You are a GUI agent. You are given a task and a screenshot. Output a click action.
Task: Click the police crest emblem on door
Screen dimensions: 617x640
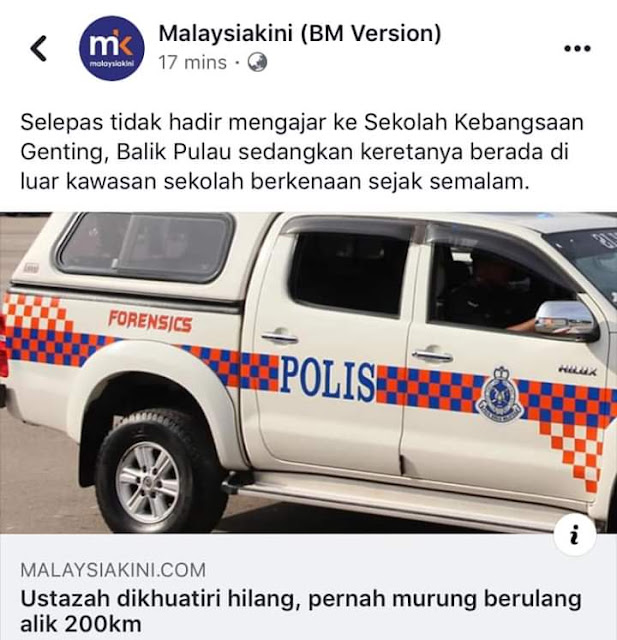click(x=499, y=393)
